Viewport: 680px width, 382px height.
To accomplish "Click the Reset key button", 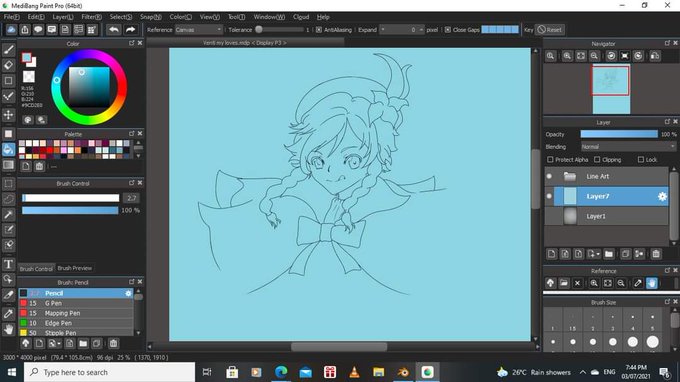I will pos(549,29).
